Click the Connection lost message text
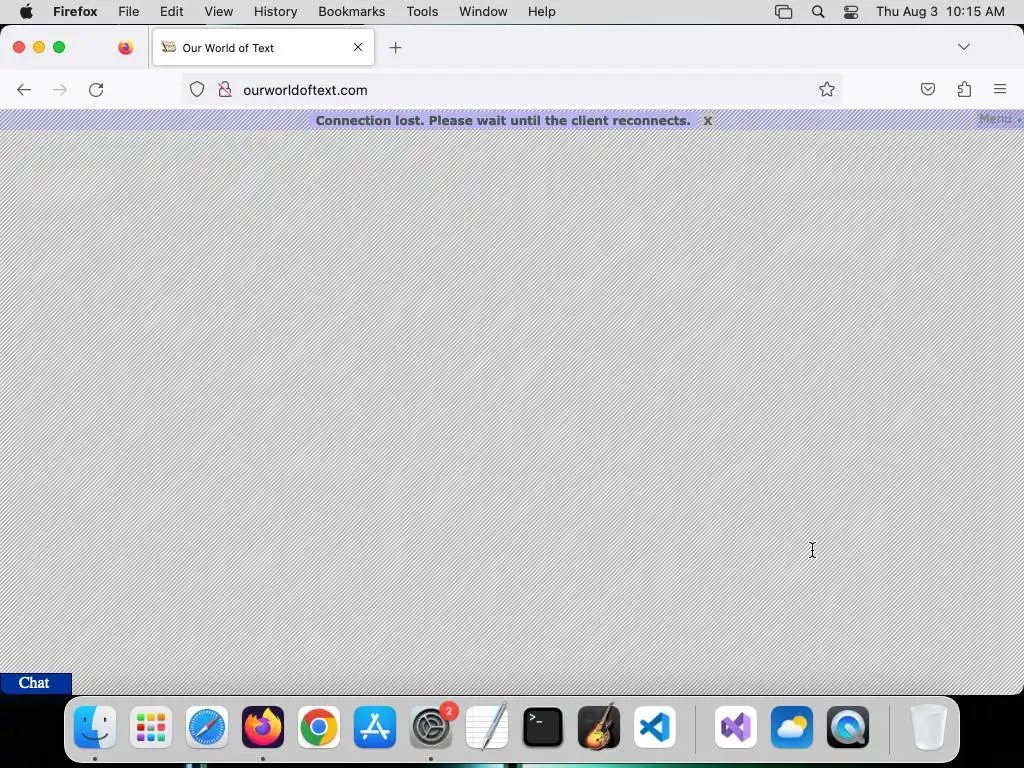The width and height of the screenshot is (1024, 768). pos(503,120)
